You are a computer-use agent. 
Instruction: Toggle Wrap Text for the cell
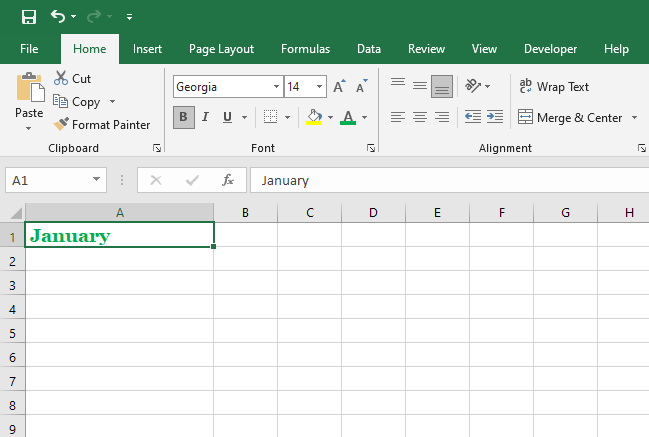pyautogui.click(x=555, y=87)
